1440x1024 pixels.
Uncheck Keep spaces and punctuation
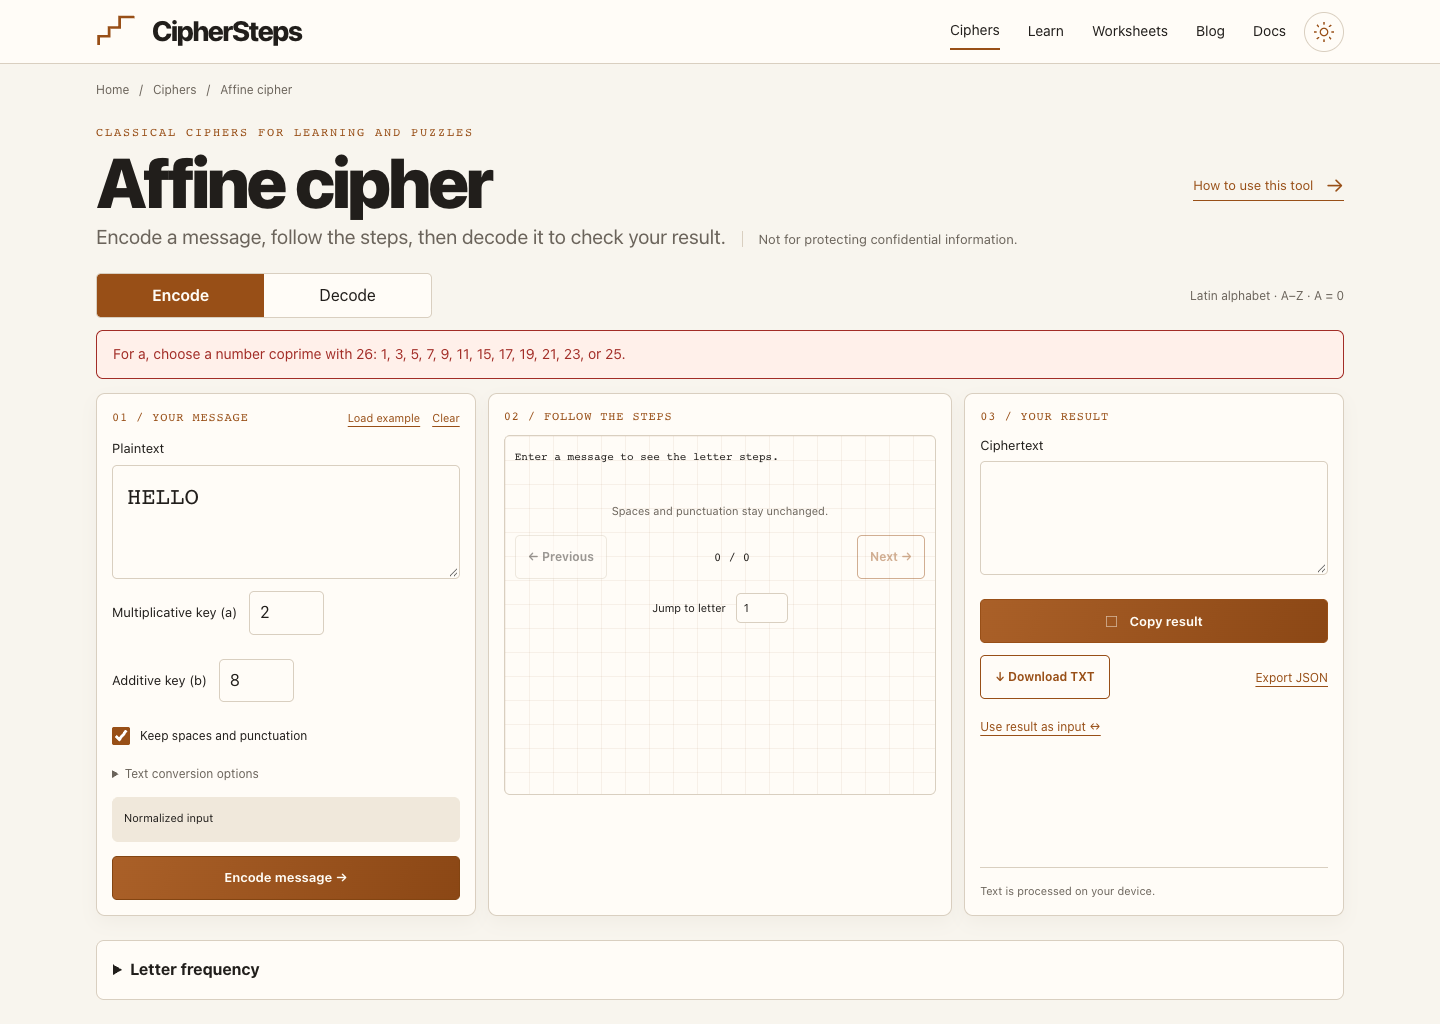click(121, 736)
